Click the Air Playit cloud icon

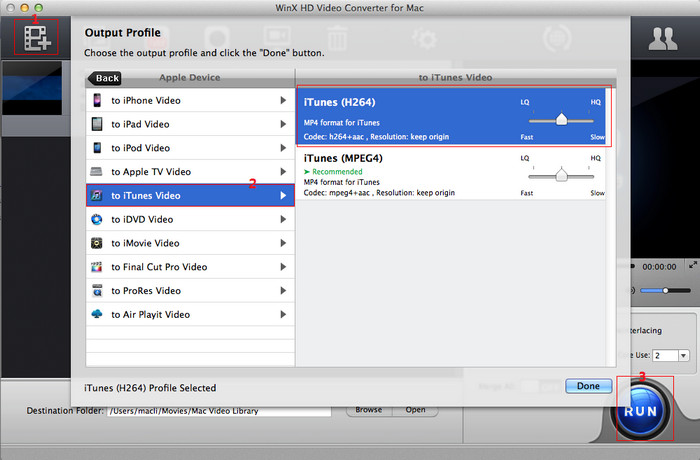pyautogui.click(x=96, y=314)
